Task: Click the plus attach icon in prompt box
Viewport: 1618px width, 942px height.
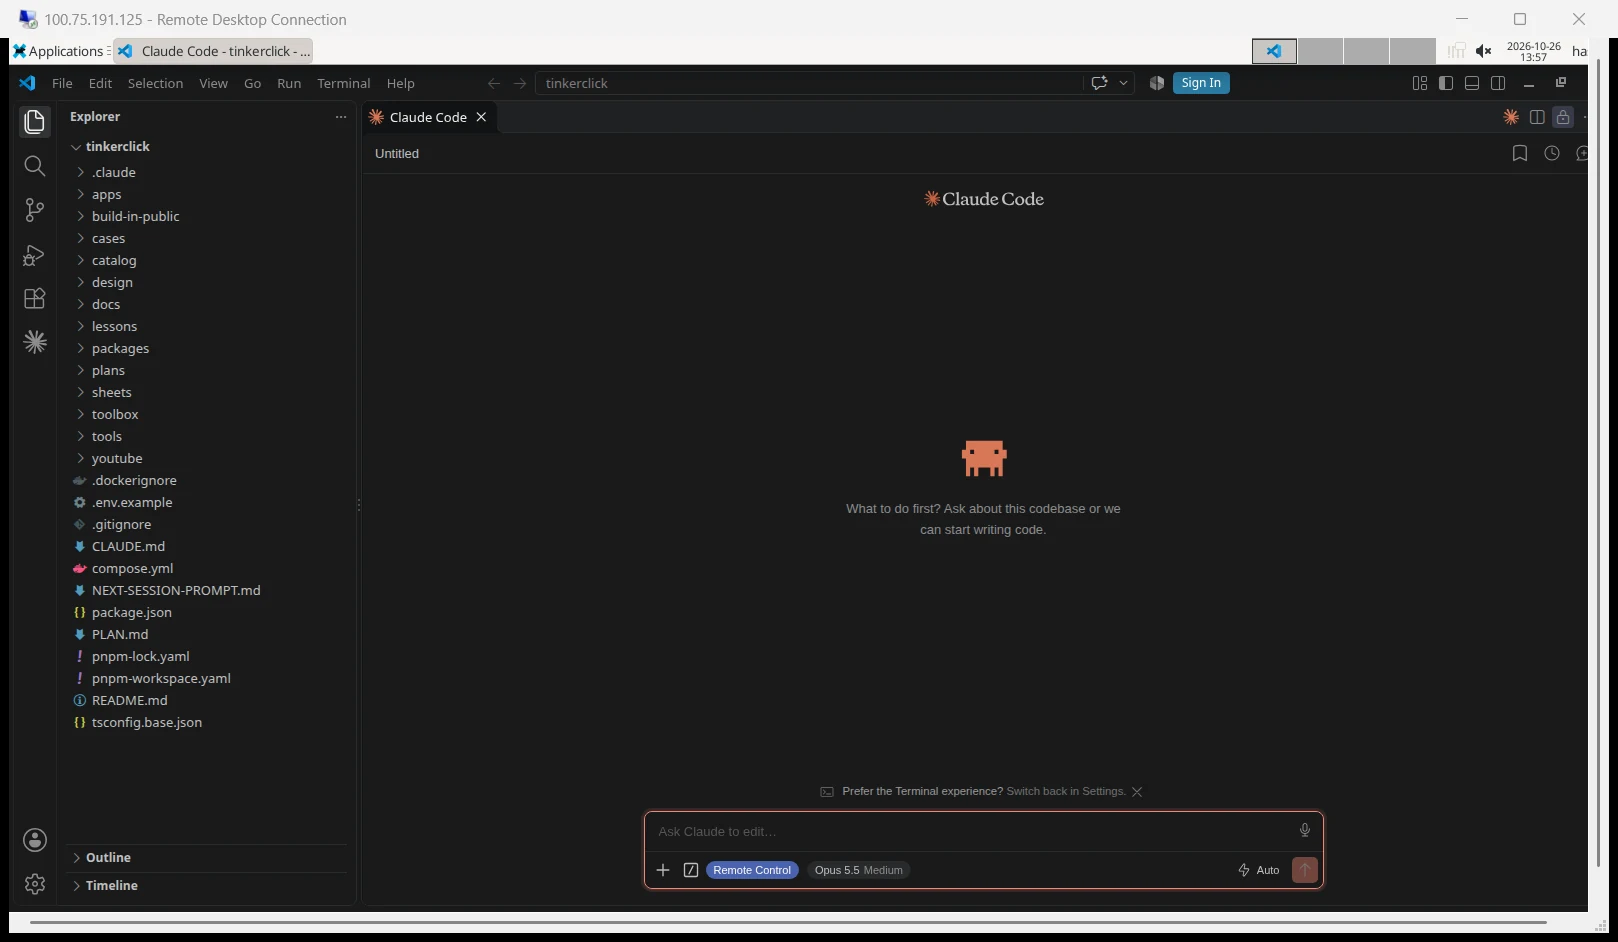Action: pos(662,870)
